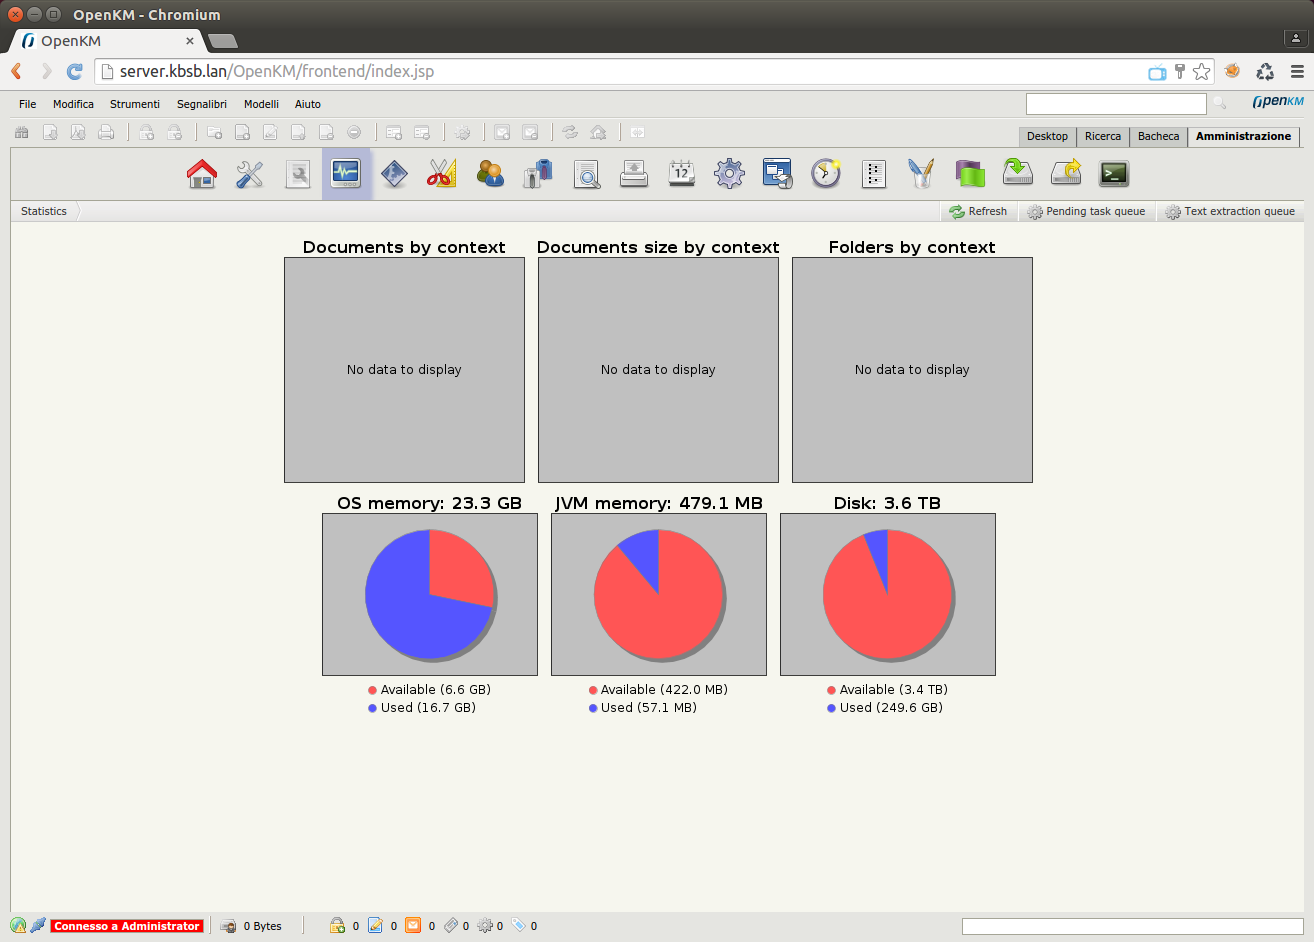The height and width of the screenshot is (942, 1314).
Task: Expand the Segnalibri menu
Action: click(x=202, y=104)
